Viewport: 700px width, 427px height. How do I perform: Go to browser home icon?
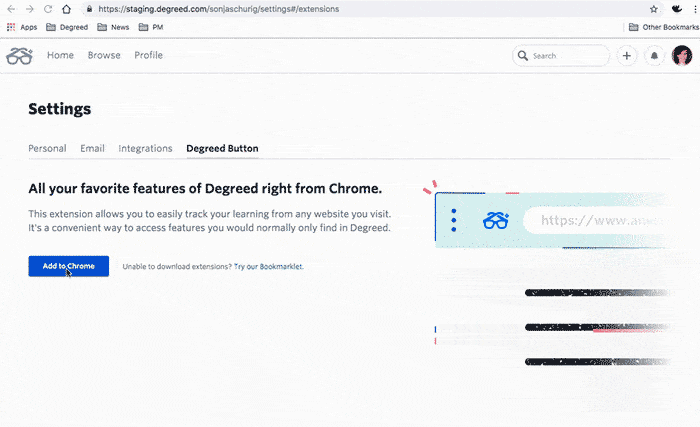(x=66, y=9)
